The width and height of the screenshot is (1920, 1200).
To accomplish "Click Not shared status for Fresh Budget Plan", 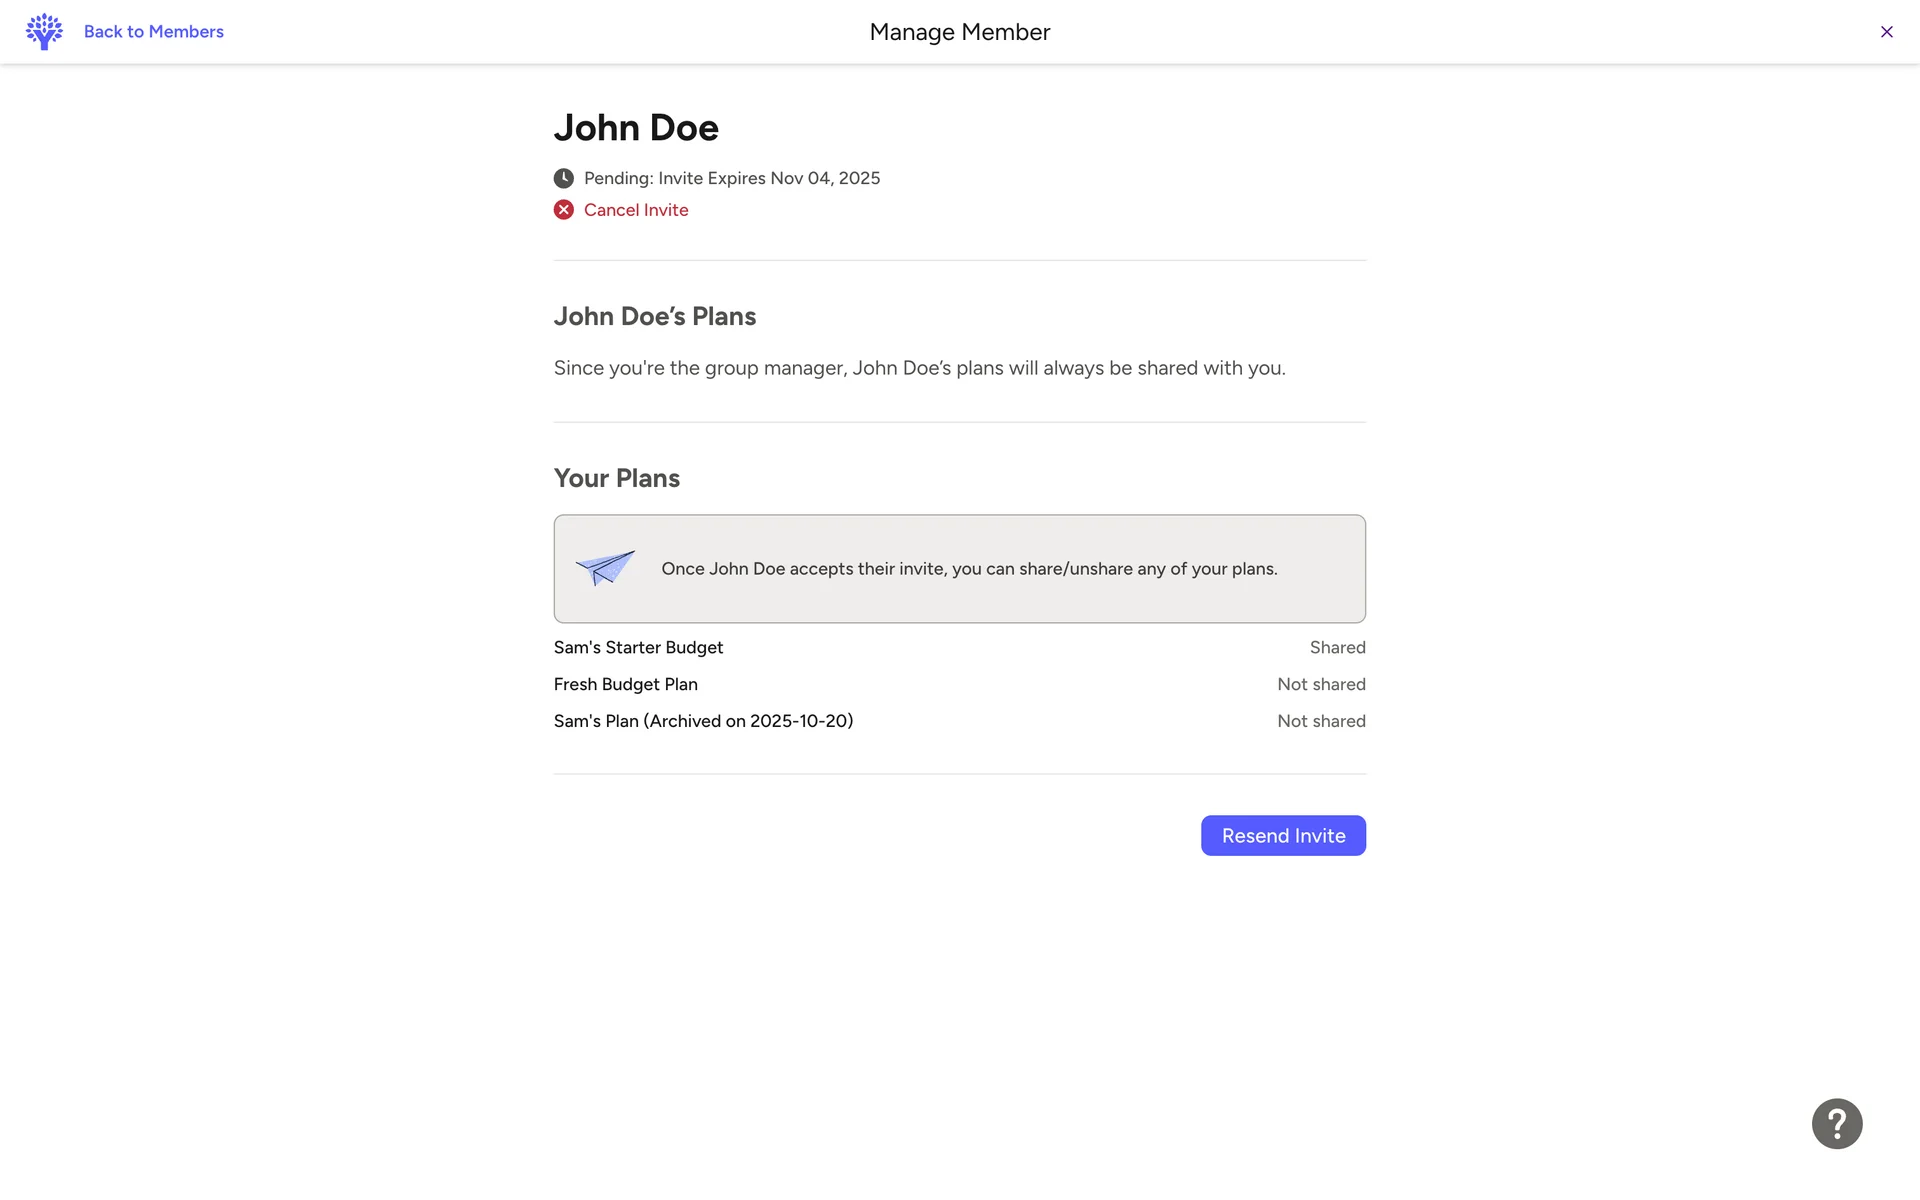I will click(x=1321, y=684).
